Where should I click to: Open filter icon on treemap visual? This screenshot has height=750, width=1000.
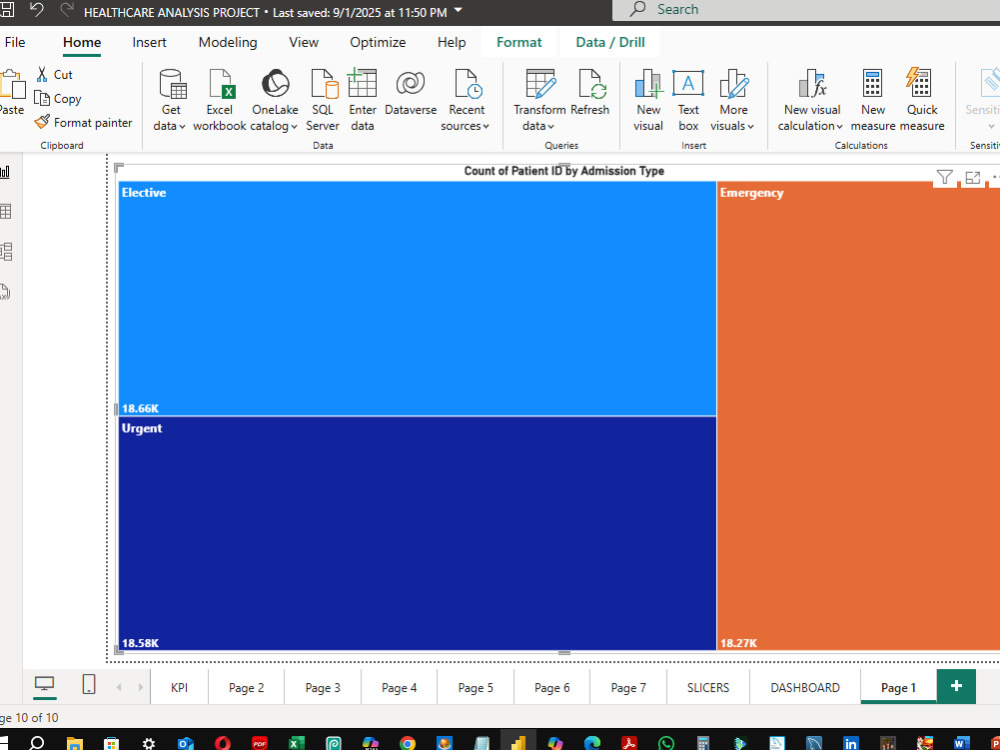click(x=945, y=177)
